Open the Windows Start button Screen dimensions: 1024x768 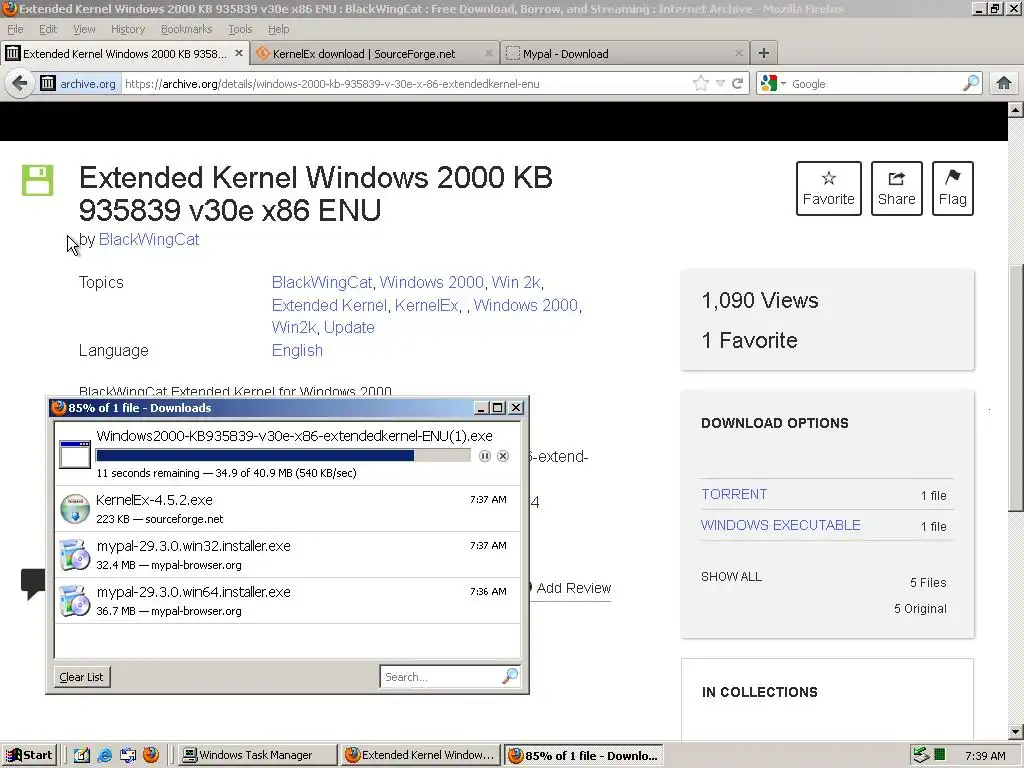tap(29, 755)
